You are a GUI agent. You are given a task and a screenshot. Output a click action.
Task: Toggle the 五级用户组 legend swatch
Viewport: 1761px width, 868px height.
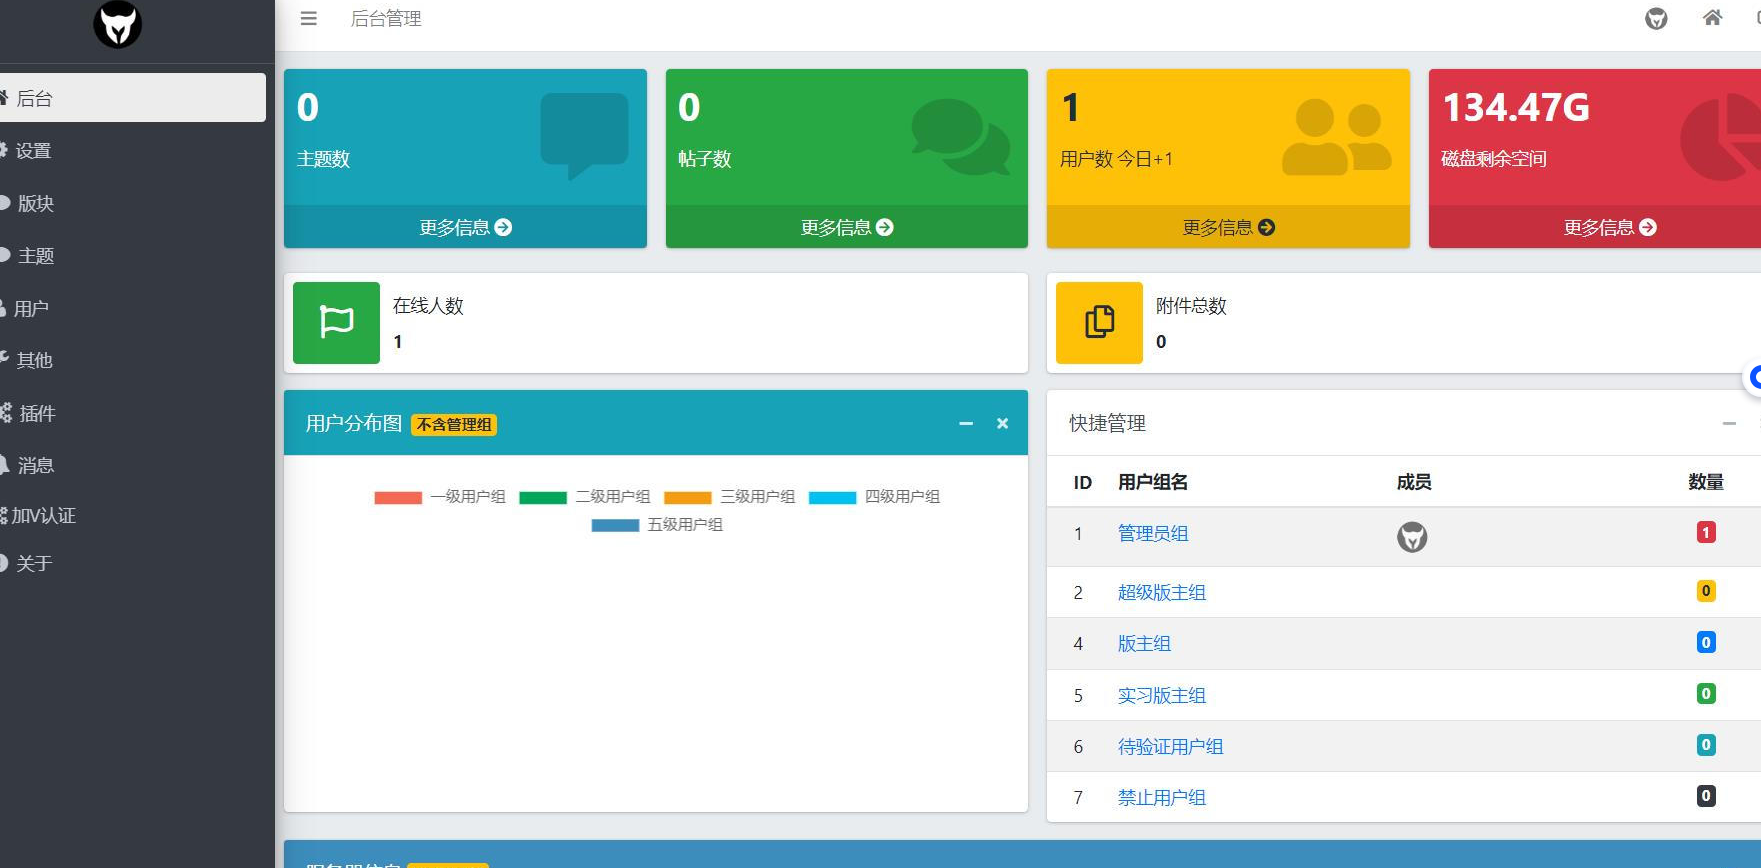tap(615, 525)
